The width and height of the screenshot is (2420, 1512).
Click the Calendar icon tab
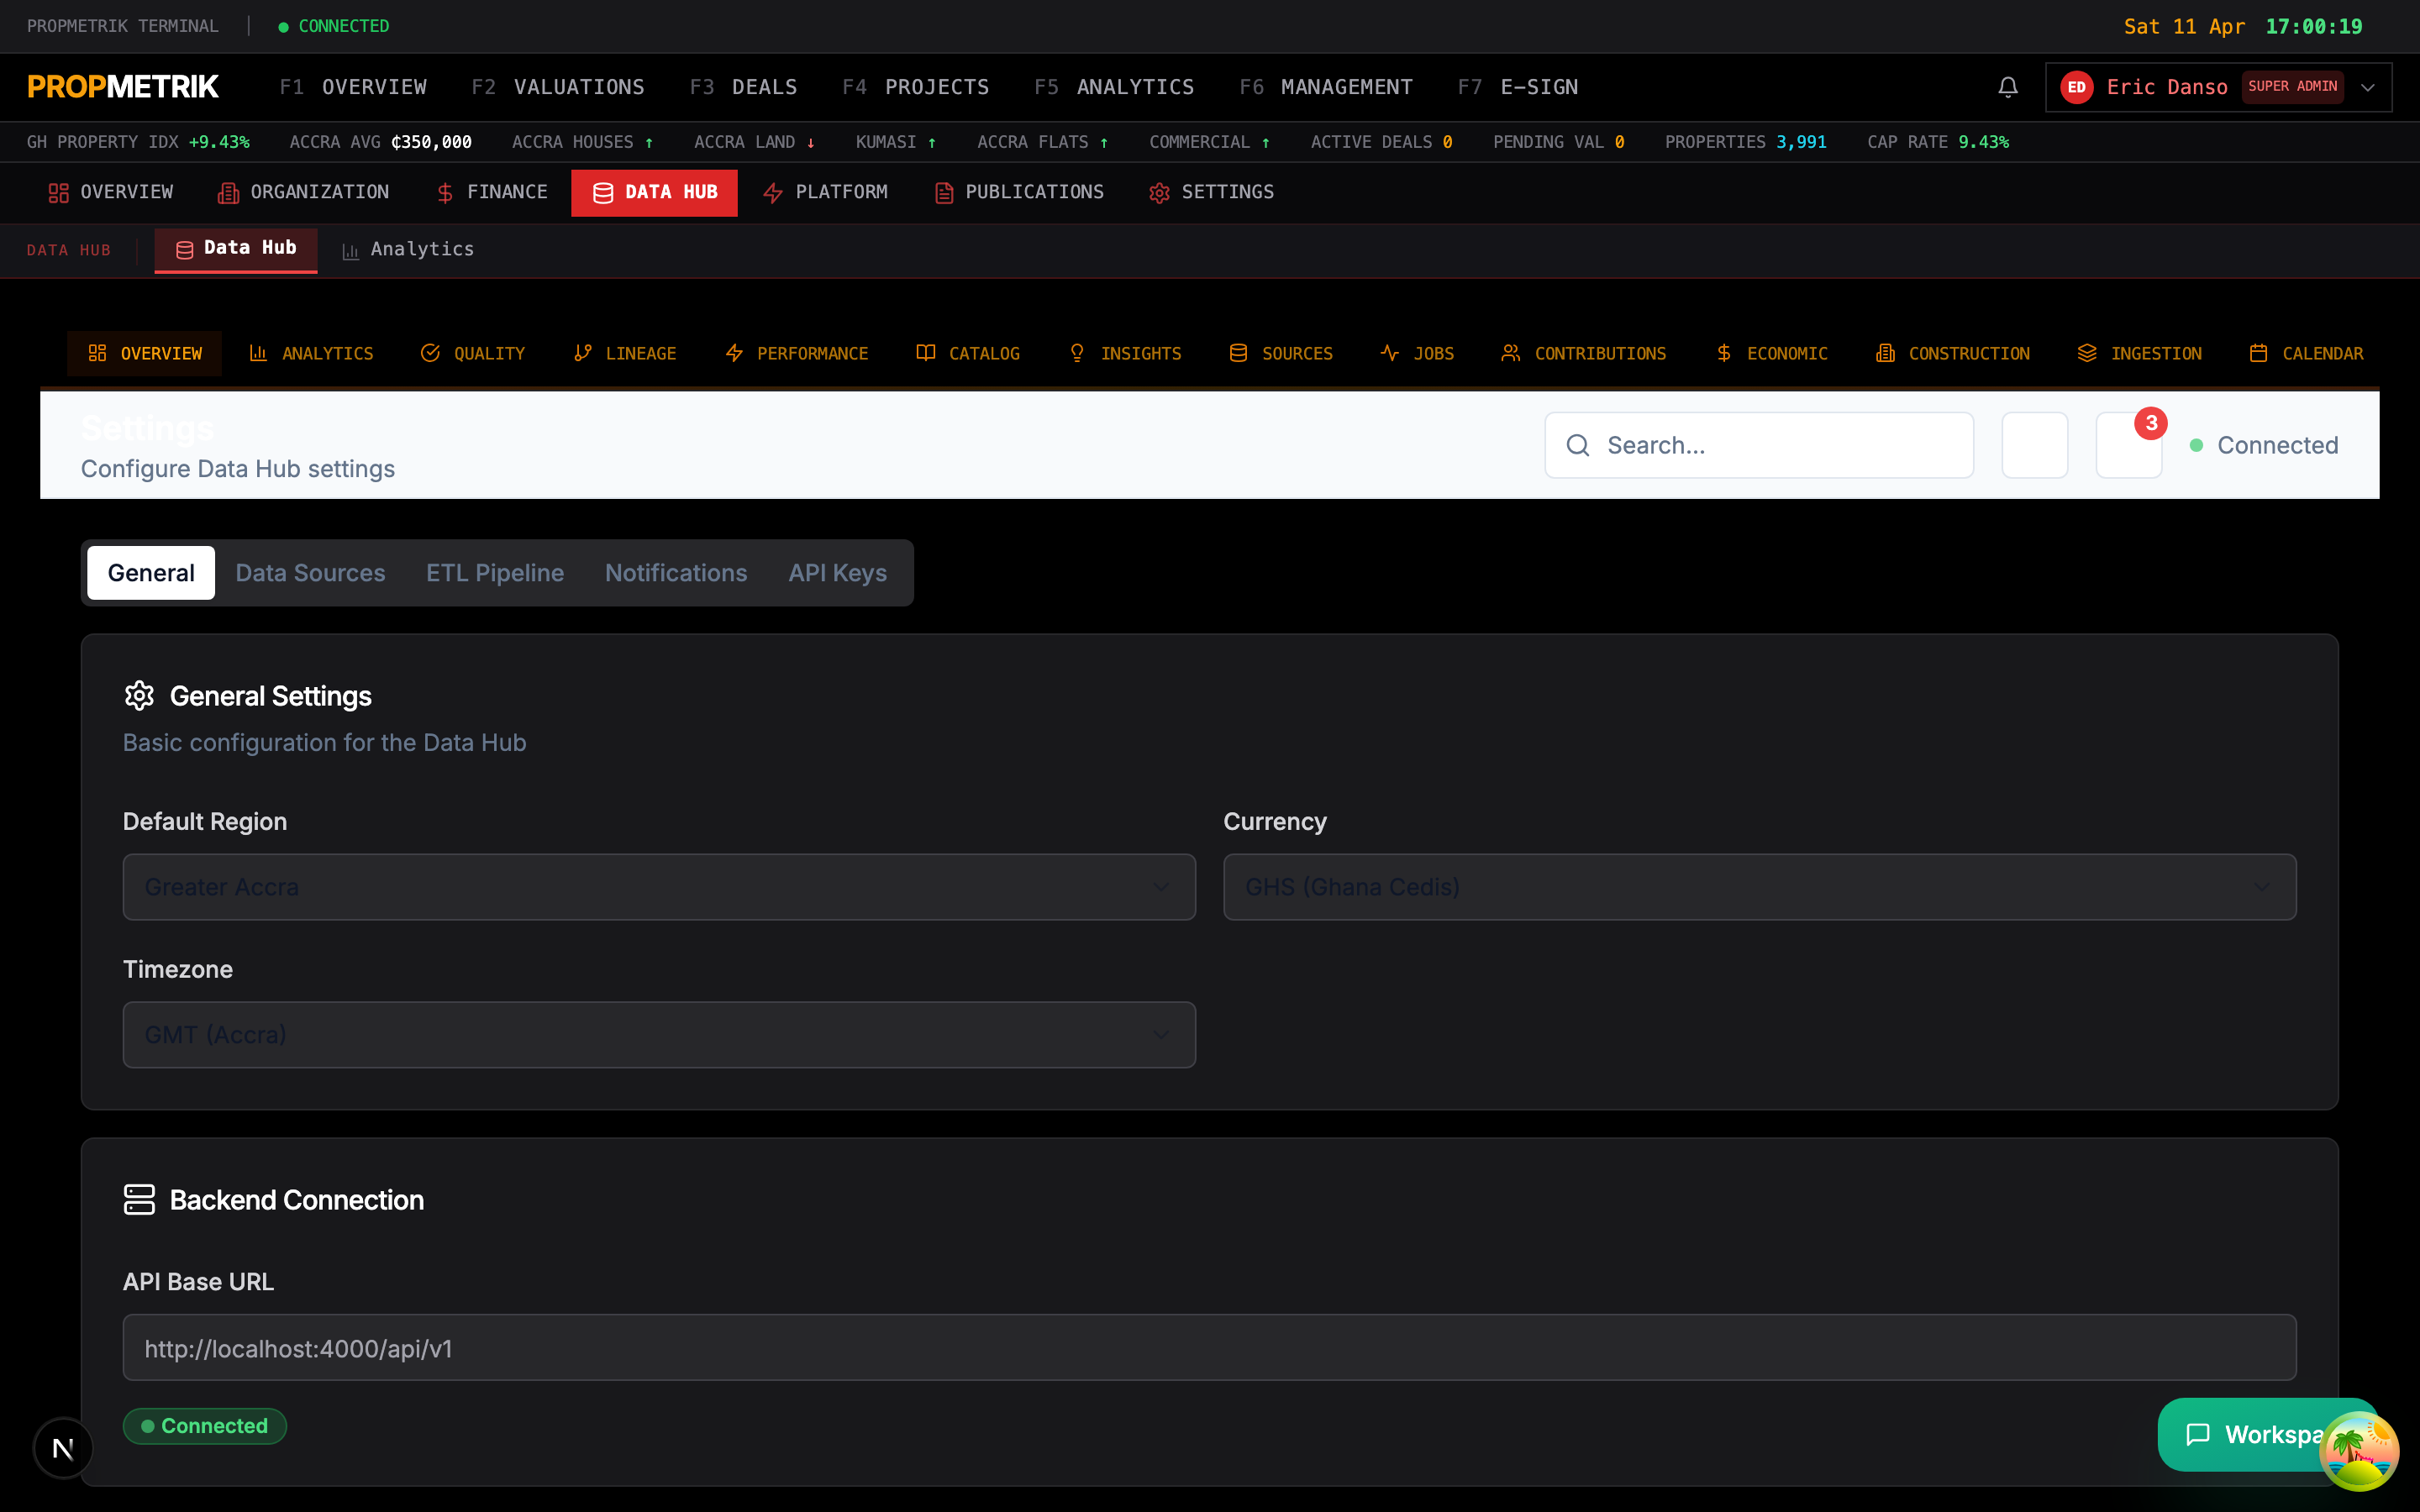(x=2306, y=353)
